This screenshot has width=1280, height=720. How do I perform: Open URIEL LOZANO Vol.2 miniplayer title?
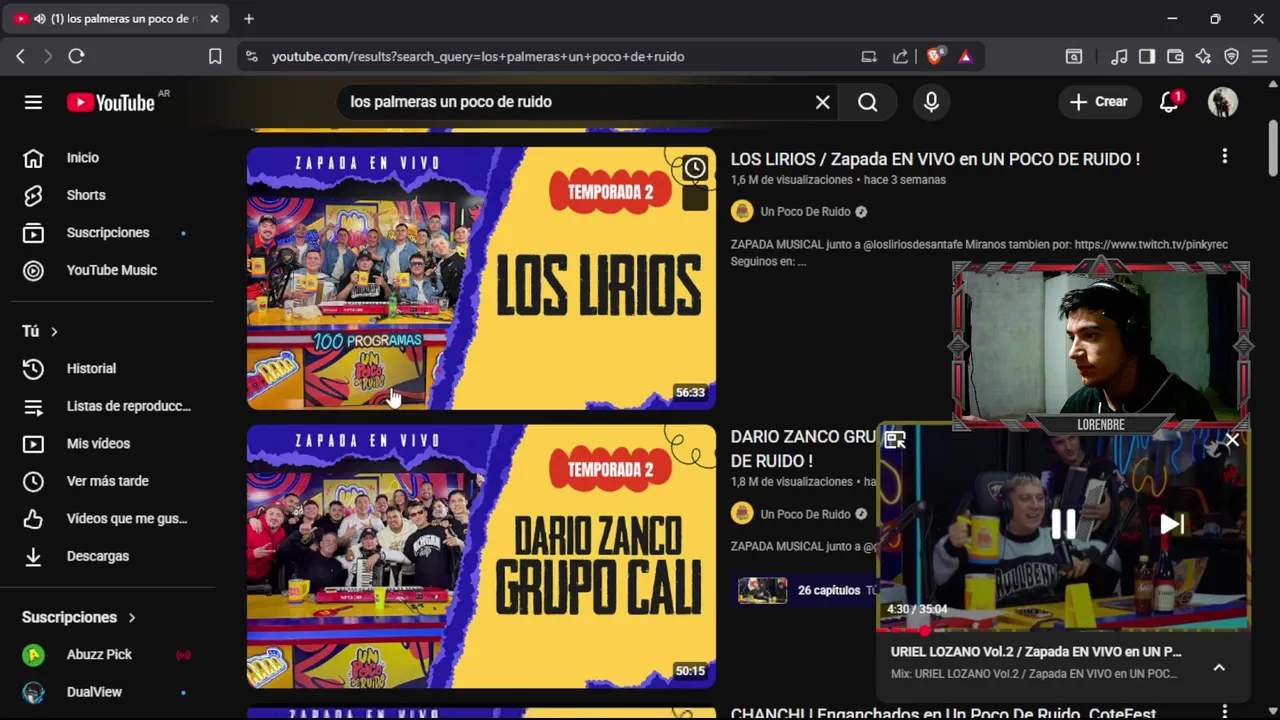coord(1036,652)
